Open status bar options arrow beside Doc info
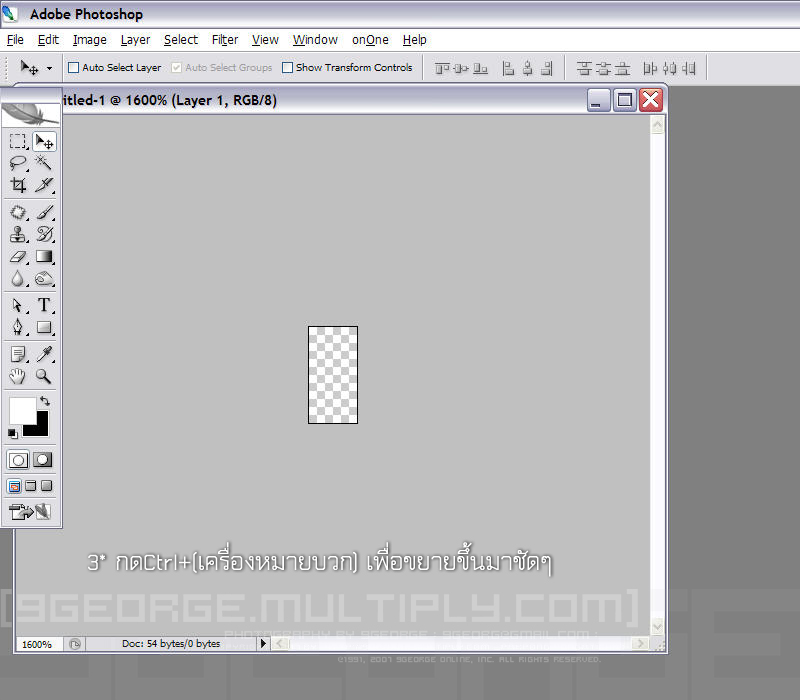 click(263, 643)
